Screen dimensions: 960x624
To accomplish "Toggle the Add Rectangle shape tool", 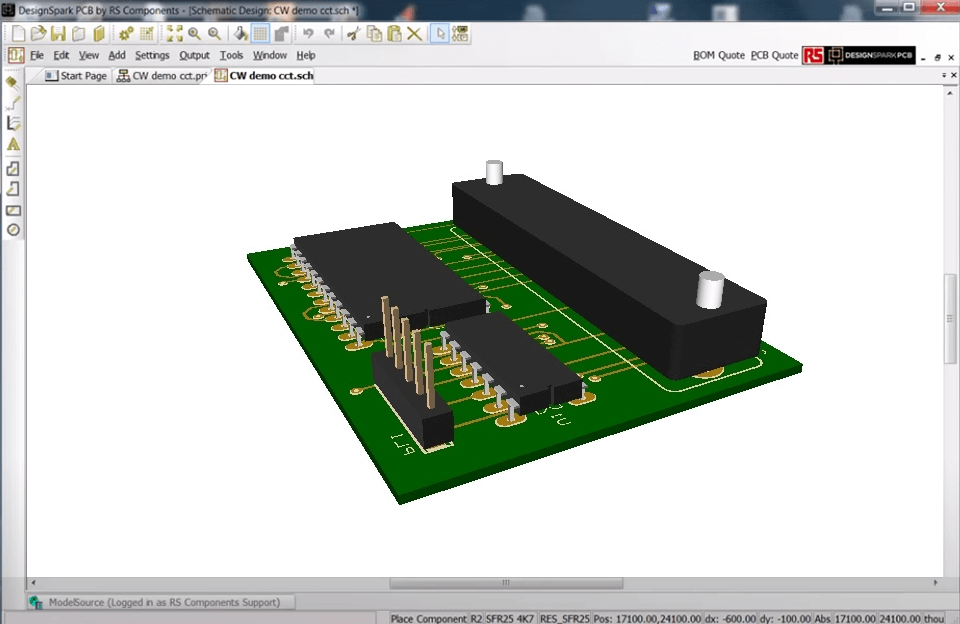I will pyautogui.click(x=13, y=210).
